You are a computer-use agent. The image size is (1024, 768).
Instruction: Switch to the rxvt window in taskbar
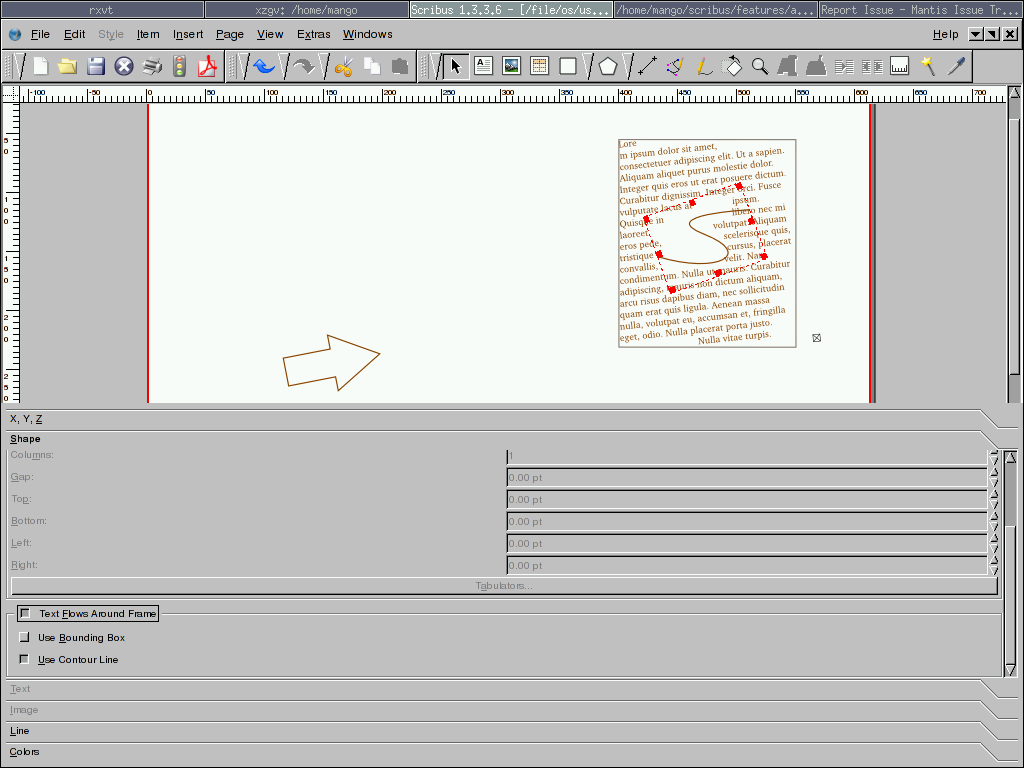(x=102, y=10)
